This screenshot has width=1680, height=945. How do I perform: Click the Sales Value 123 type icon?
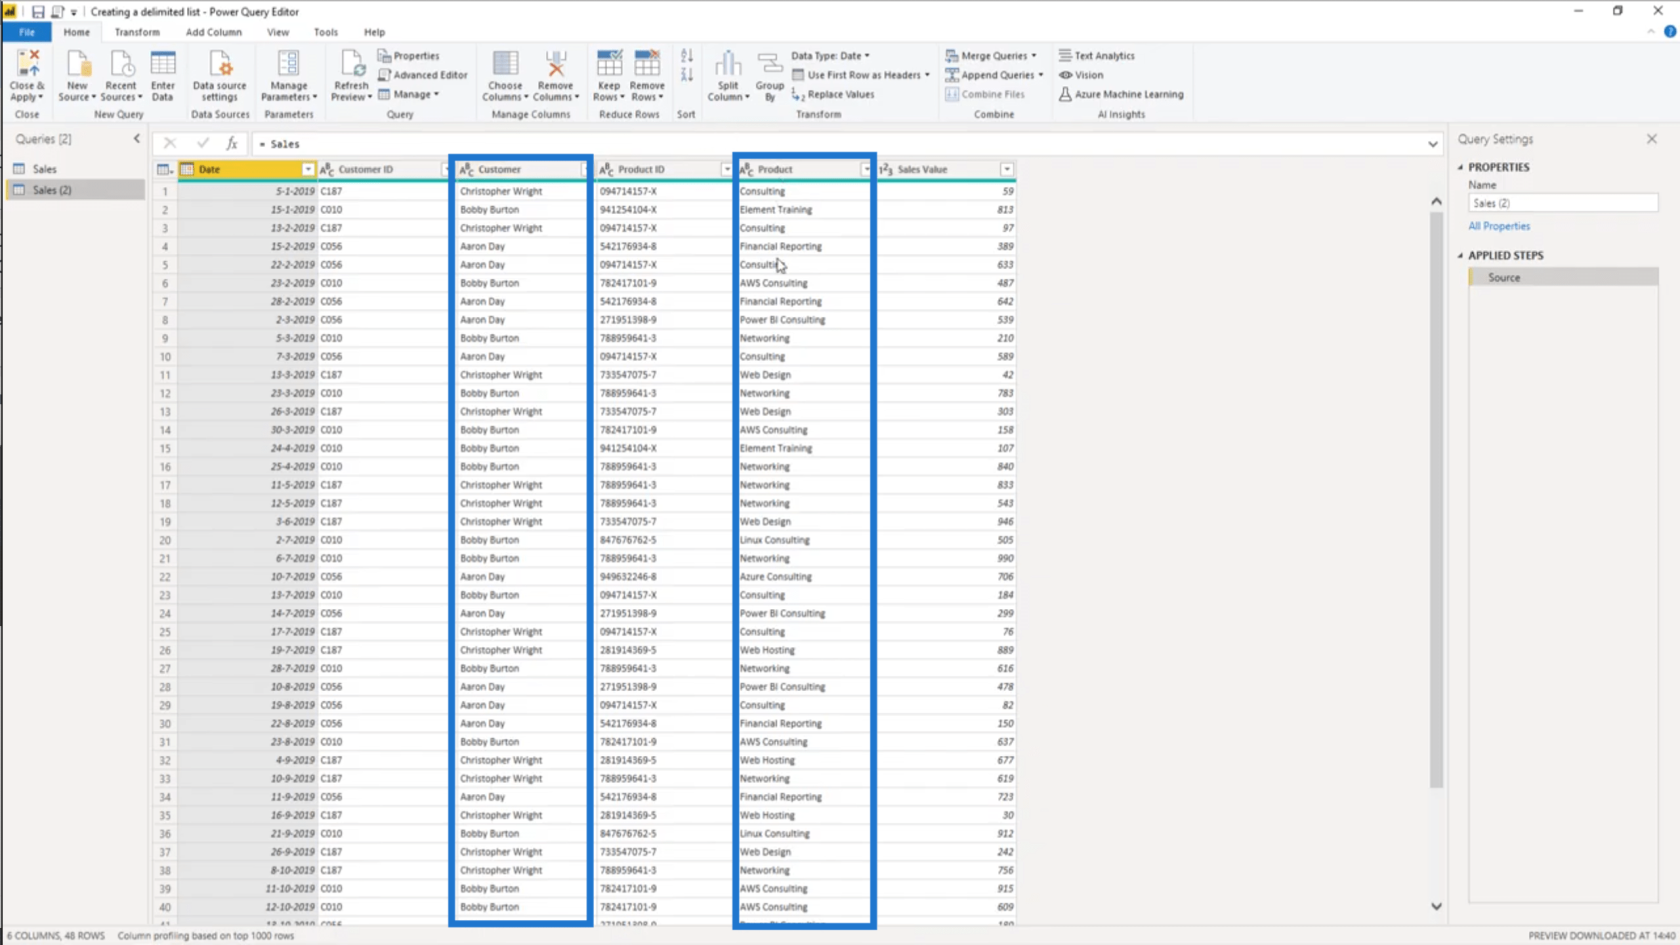click(886, 170)
